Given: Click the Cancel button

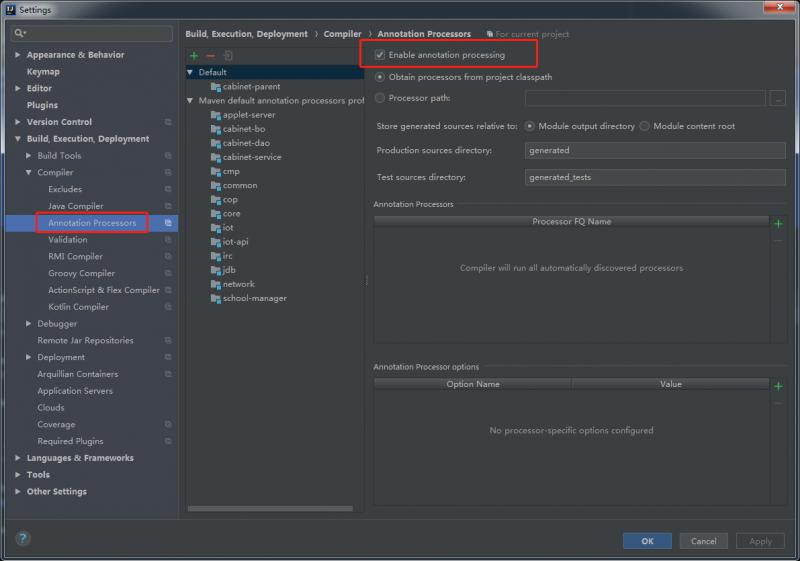Looking at the screenshot, I should (704, 541).
